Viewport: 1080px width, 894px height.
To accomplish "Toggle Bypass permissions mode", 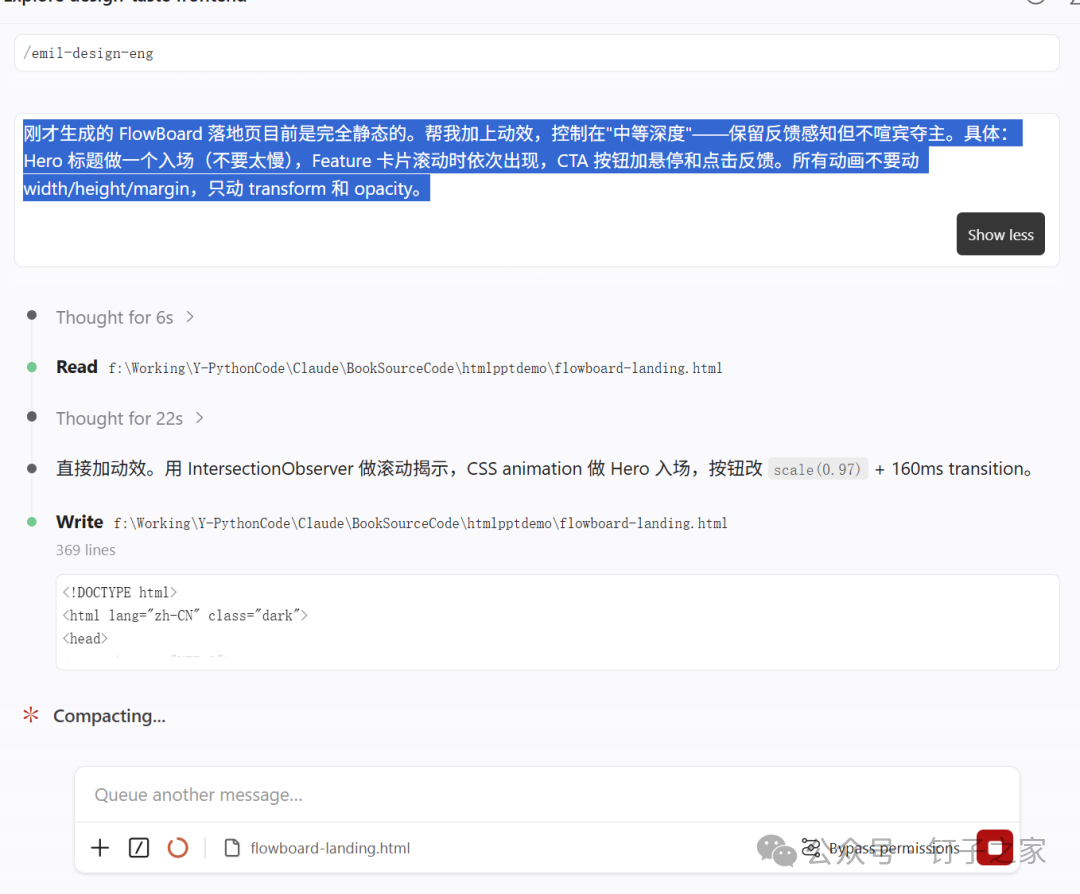I will tap(881, 848).
